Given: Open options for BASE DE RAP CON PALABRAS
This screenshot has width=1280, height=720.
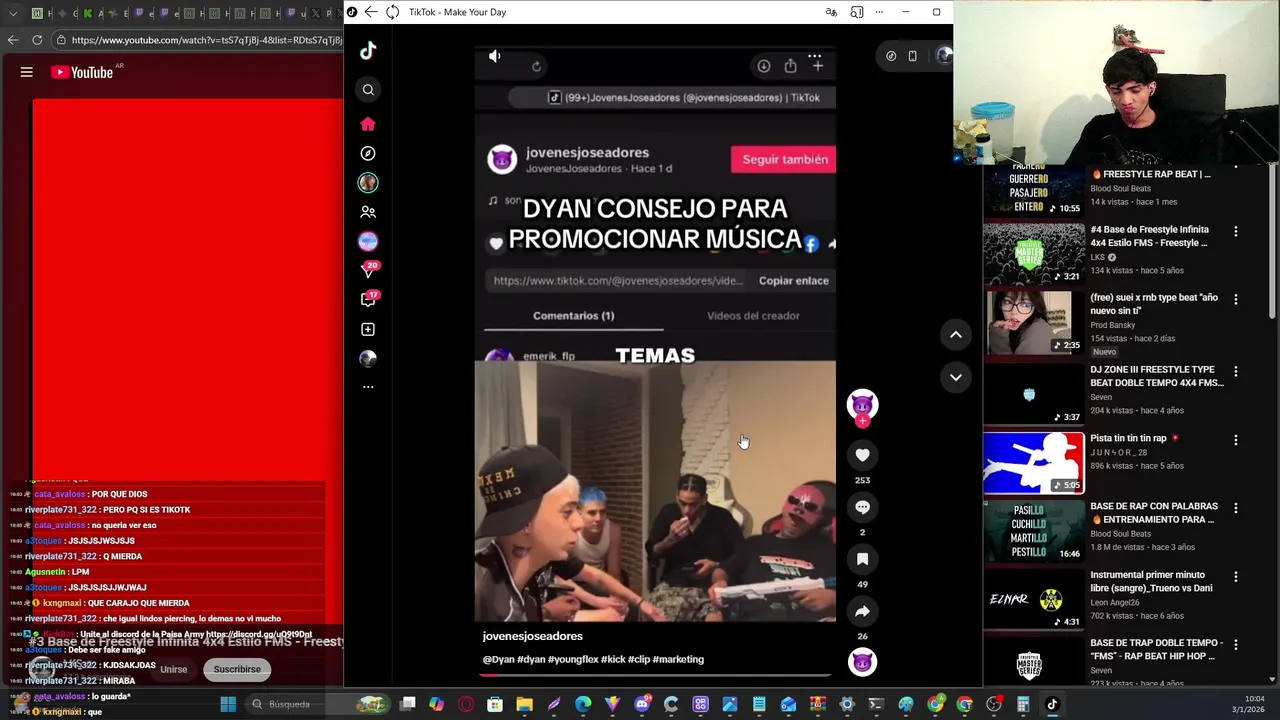Looking at the screenshot, I should coord(1235,508).
